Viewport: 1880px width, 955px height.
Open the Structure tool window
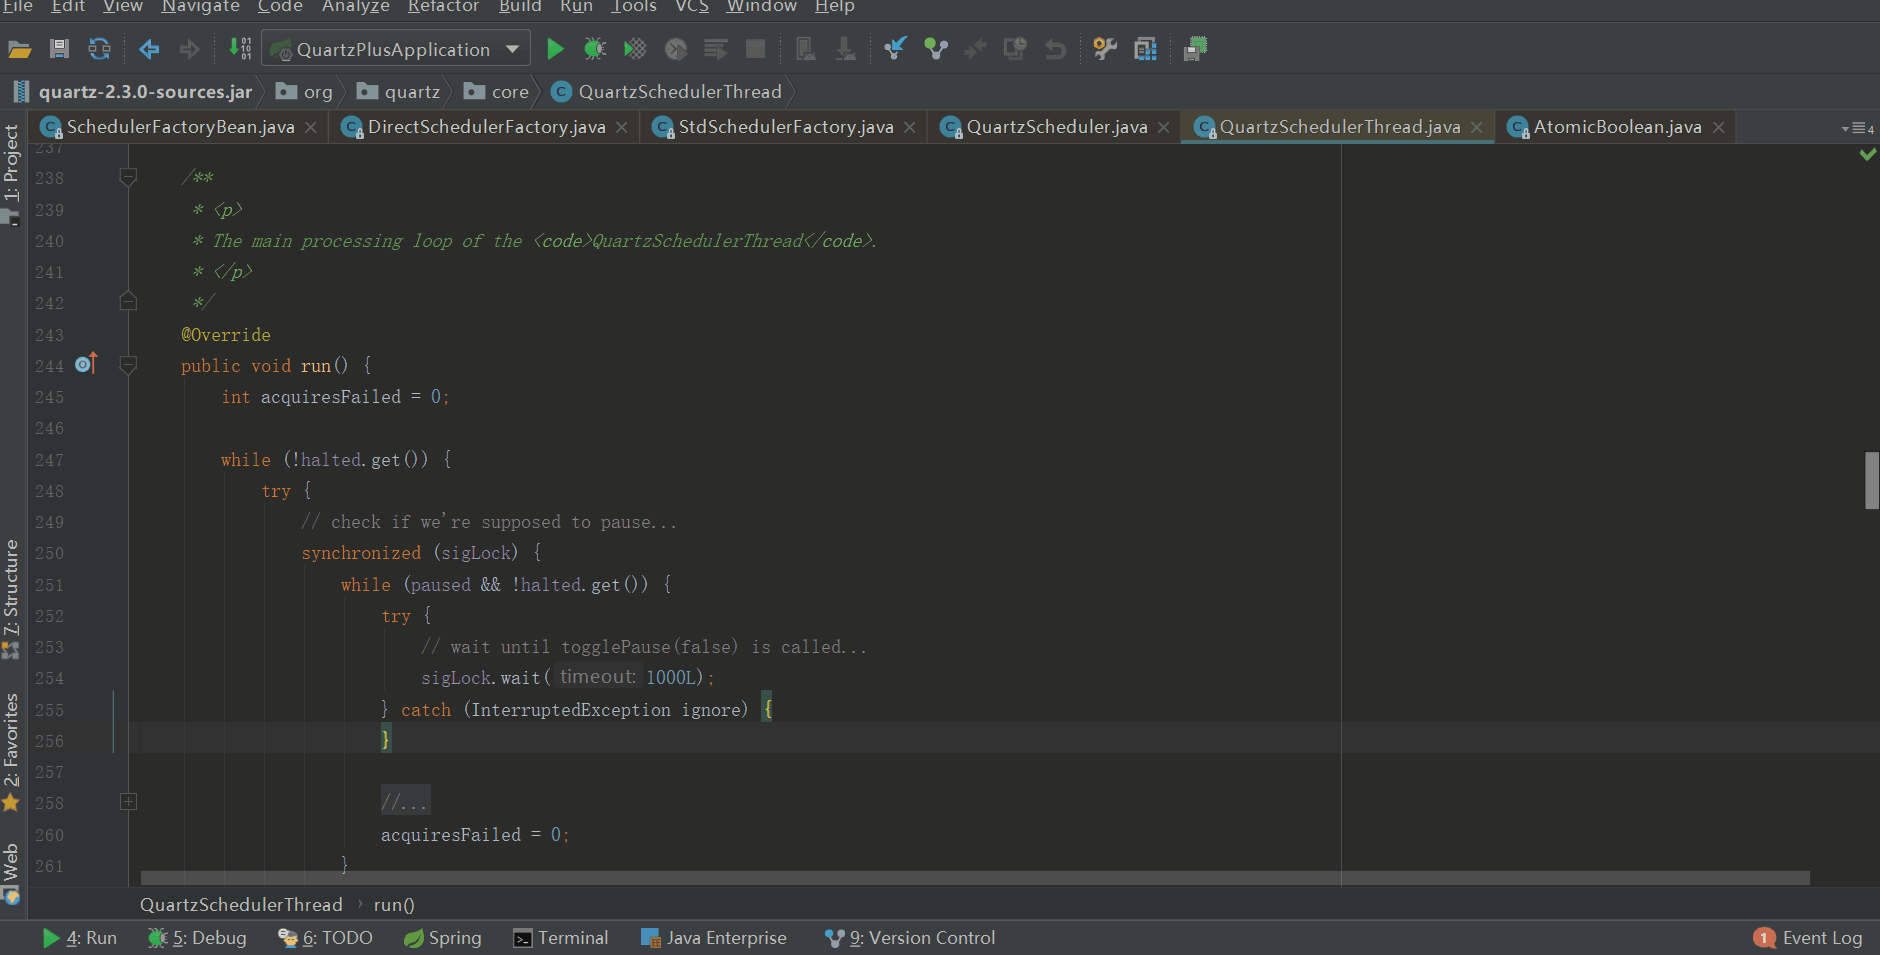[x=11, y=598]
